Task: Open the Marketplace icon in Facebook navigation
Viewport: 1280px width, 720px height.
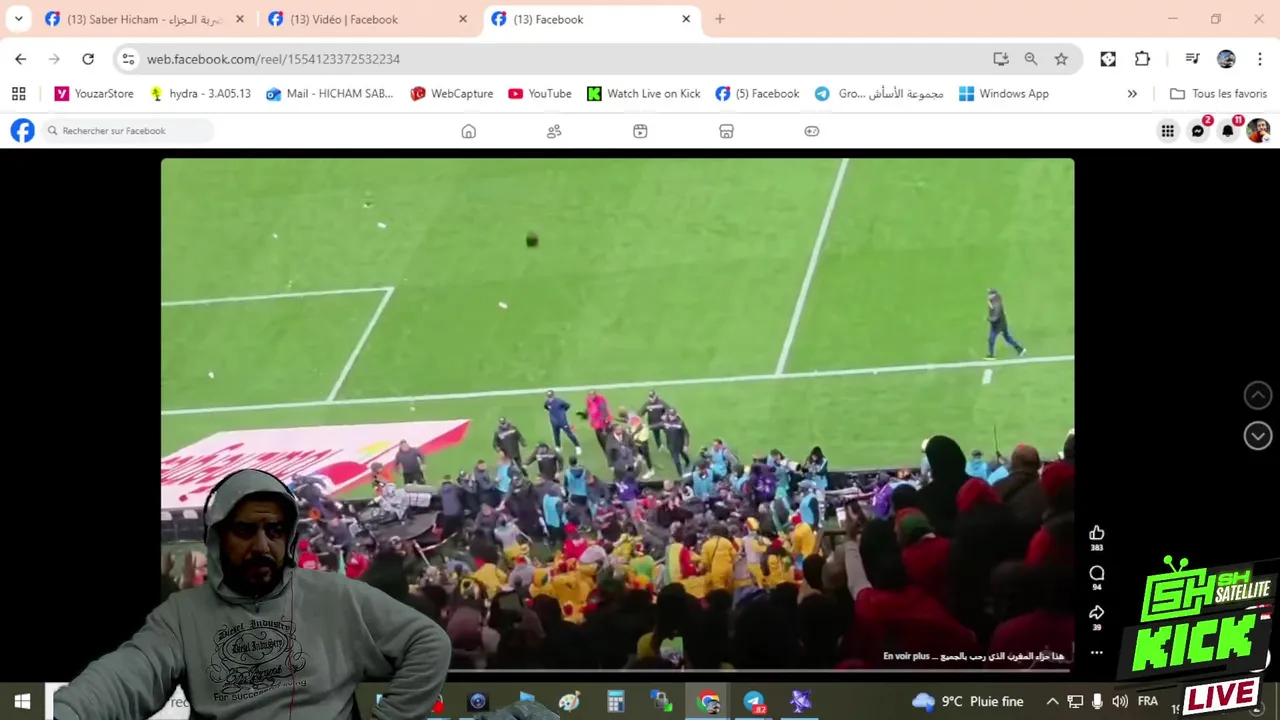Action: tap(727, 131)
